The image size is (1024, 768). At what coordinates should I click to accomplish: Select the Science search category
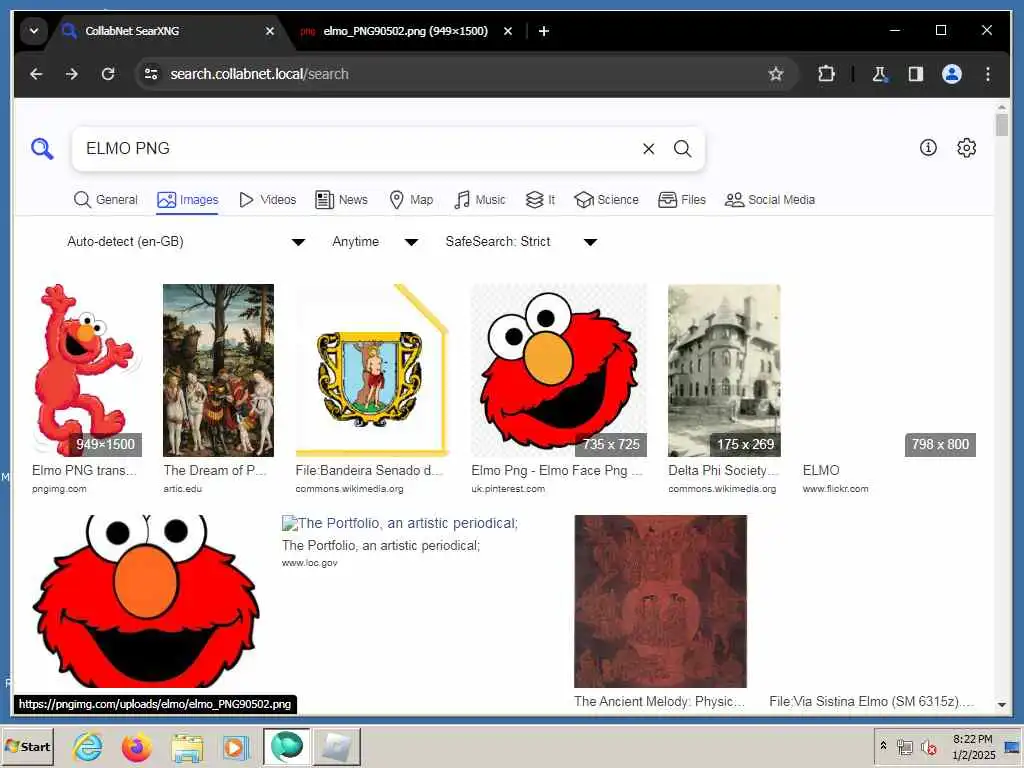(x=607, y=200)
